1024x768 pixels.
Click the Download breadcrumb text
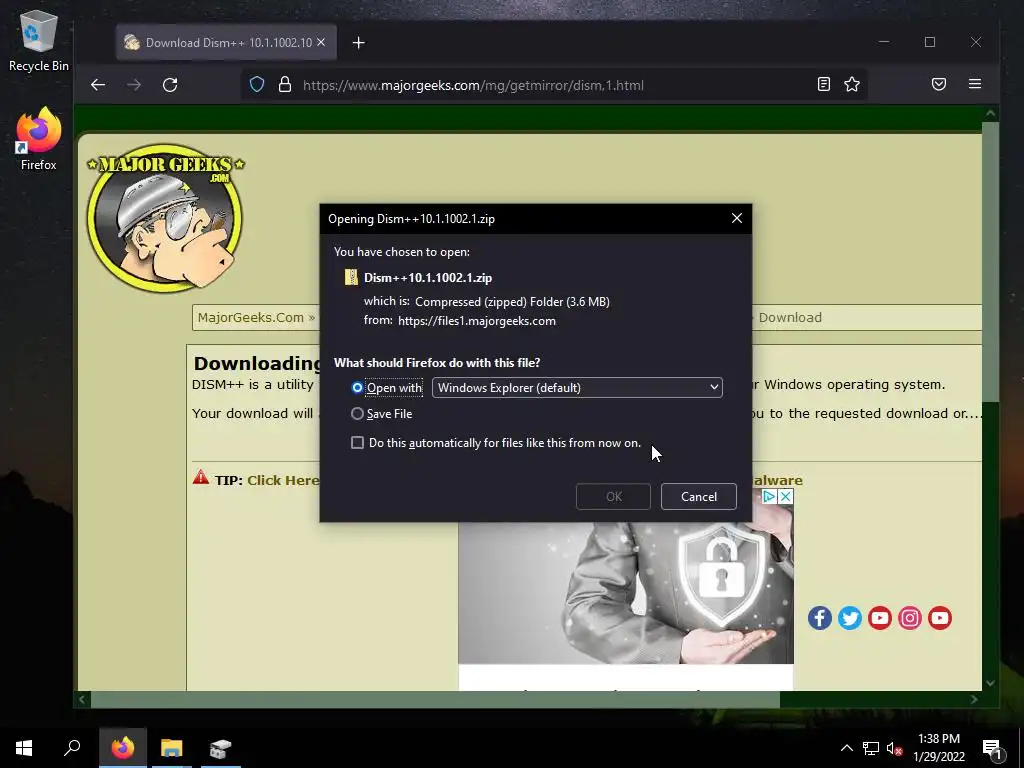[790, 317]
